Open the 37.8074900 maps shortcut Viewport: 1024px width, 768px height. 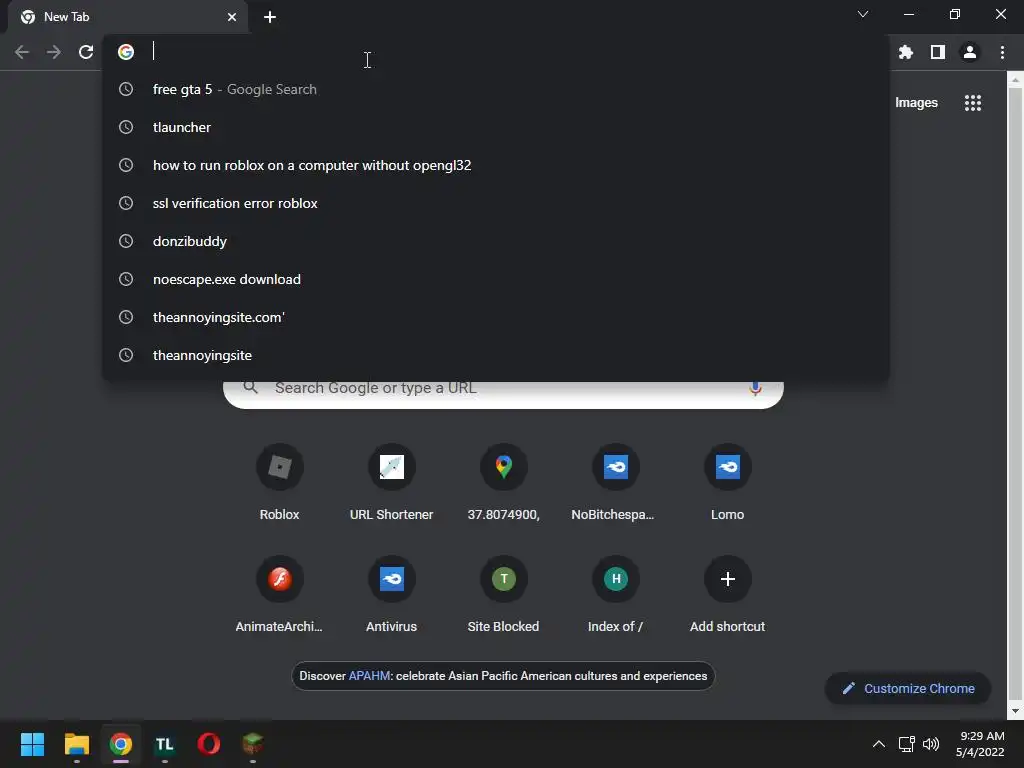coord(504,482)
